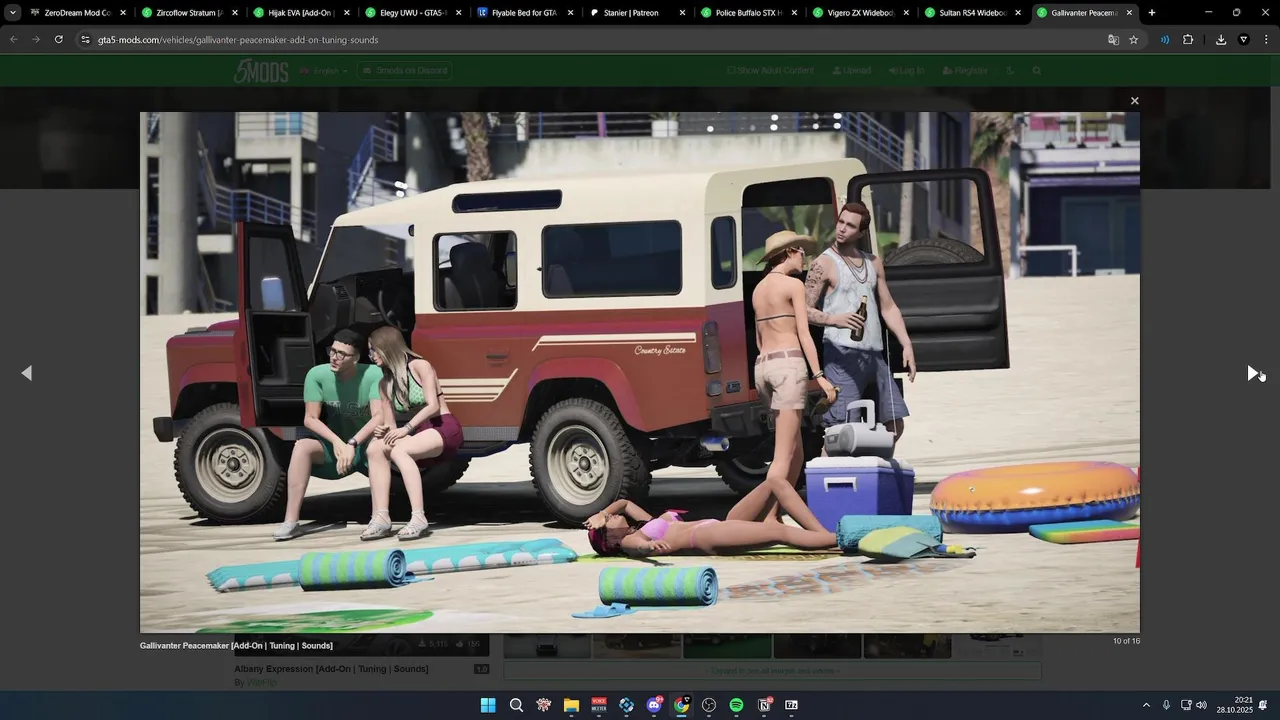Close the image lightbox with the X

point(1134,101)
